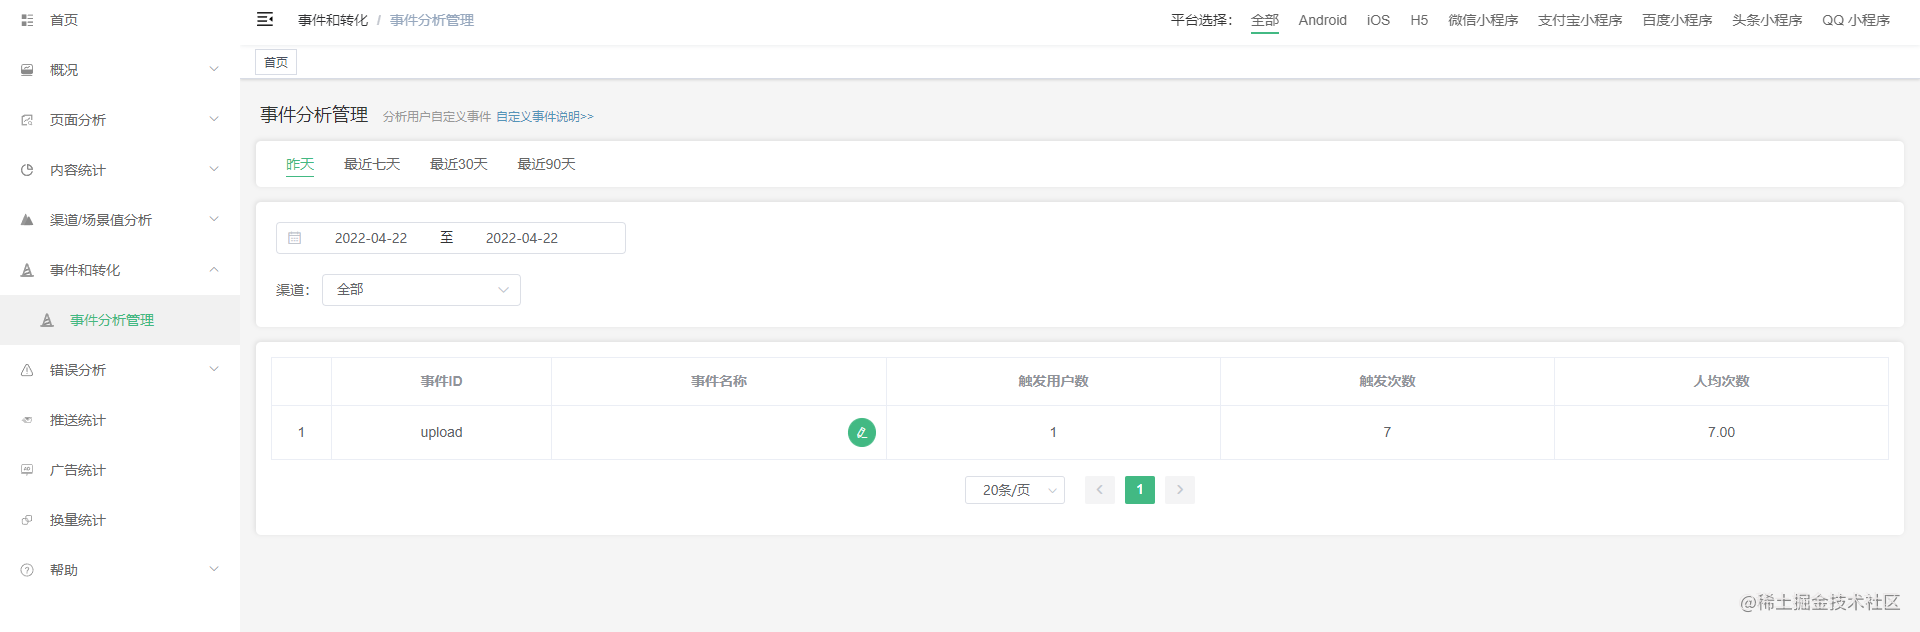Click the 触发次数 column header
The height and width of the screenshot is (632, 1920).
pos(1387,381)
